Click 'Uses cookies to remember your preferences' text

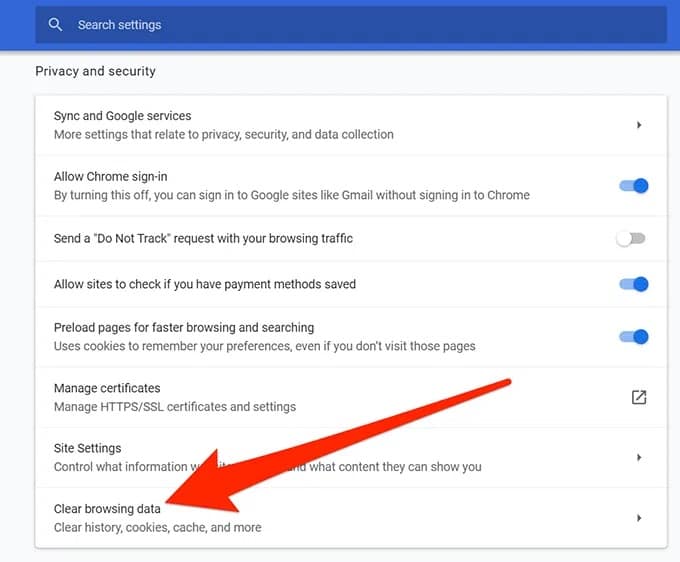tap(265, 346)
